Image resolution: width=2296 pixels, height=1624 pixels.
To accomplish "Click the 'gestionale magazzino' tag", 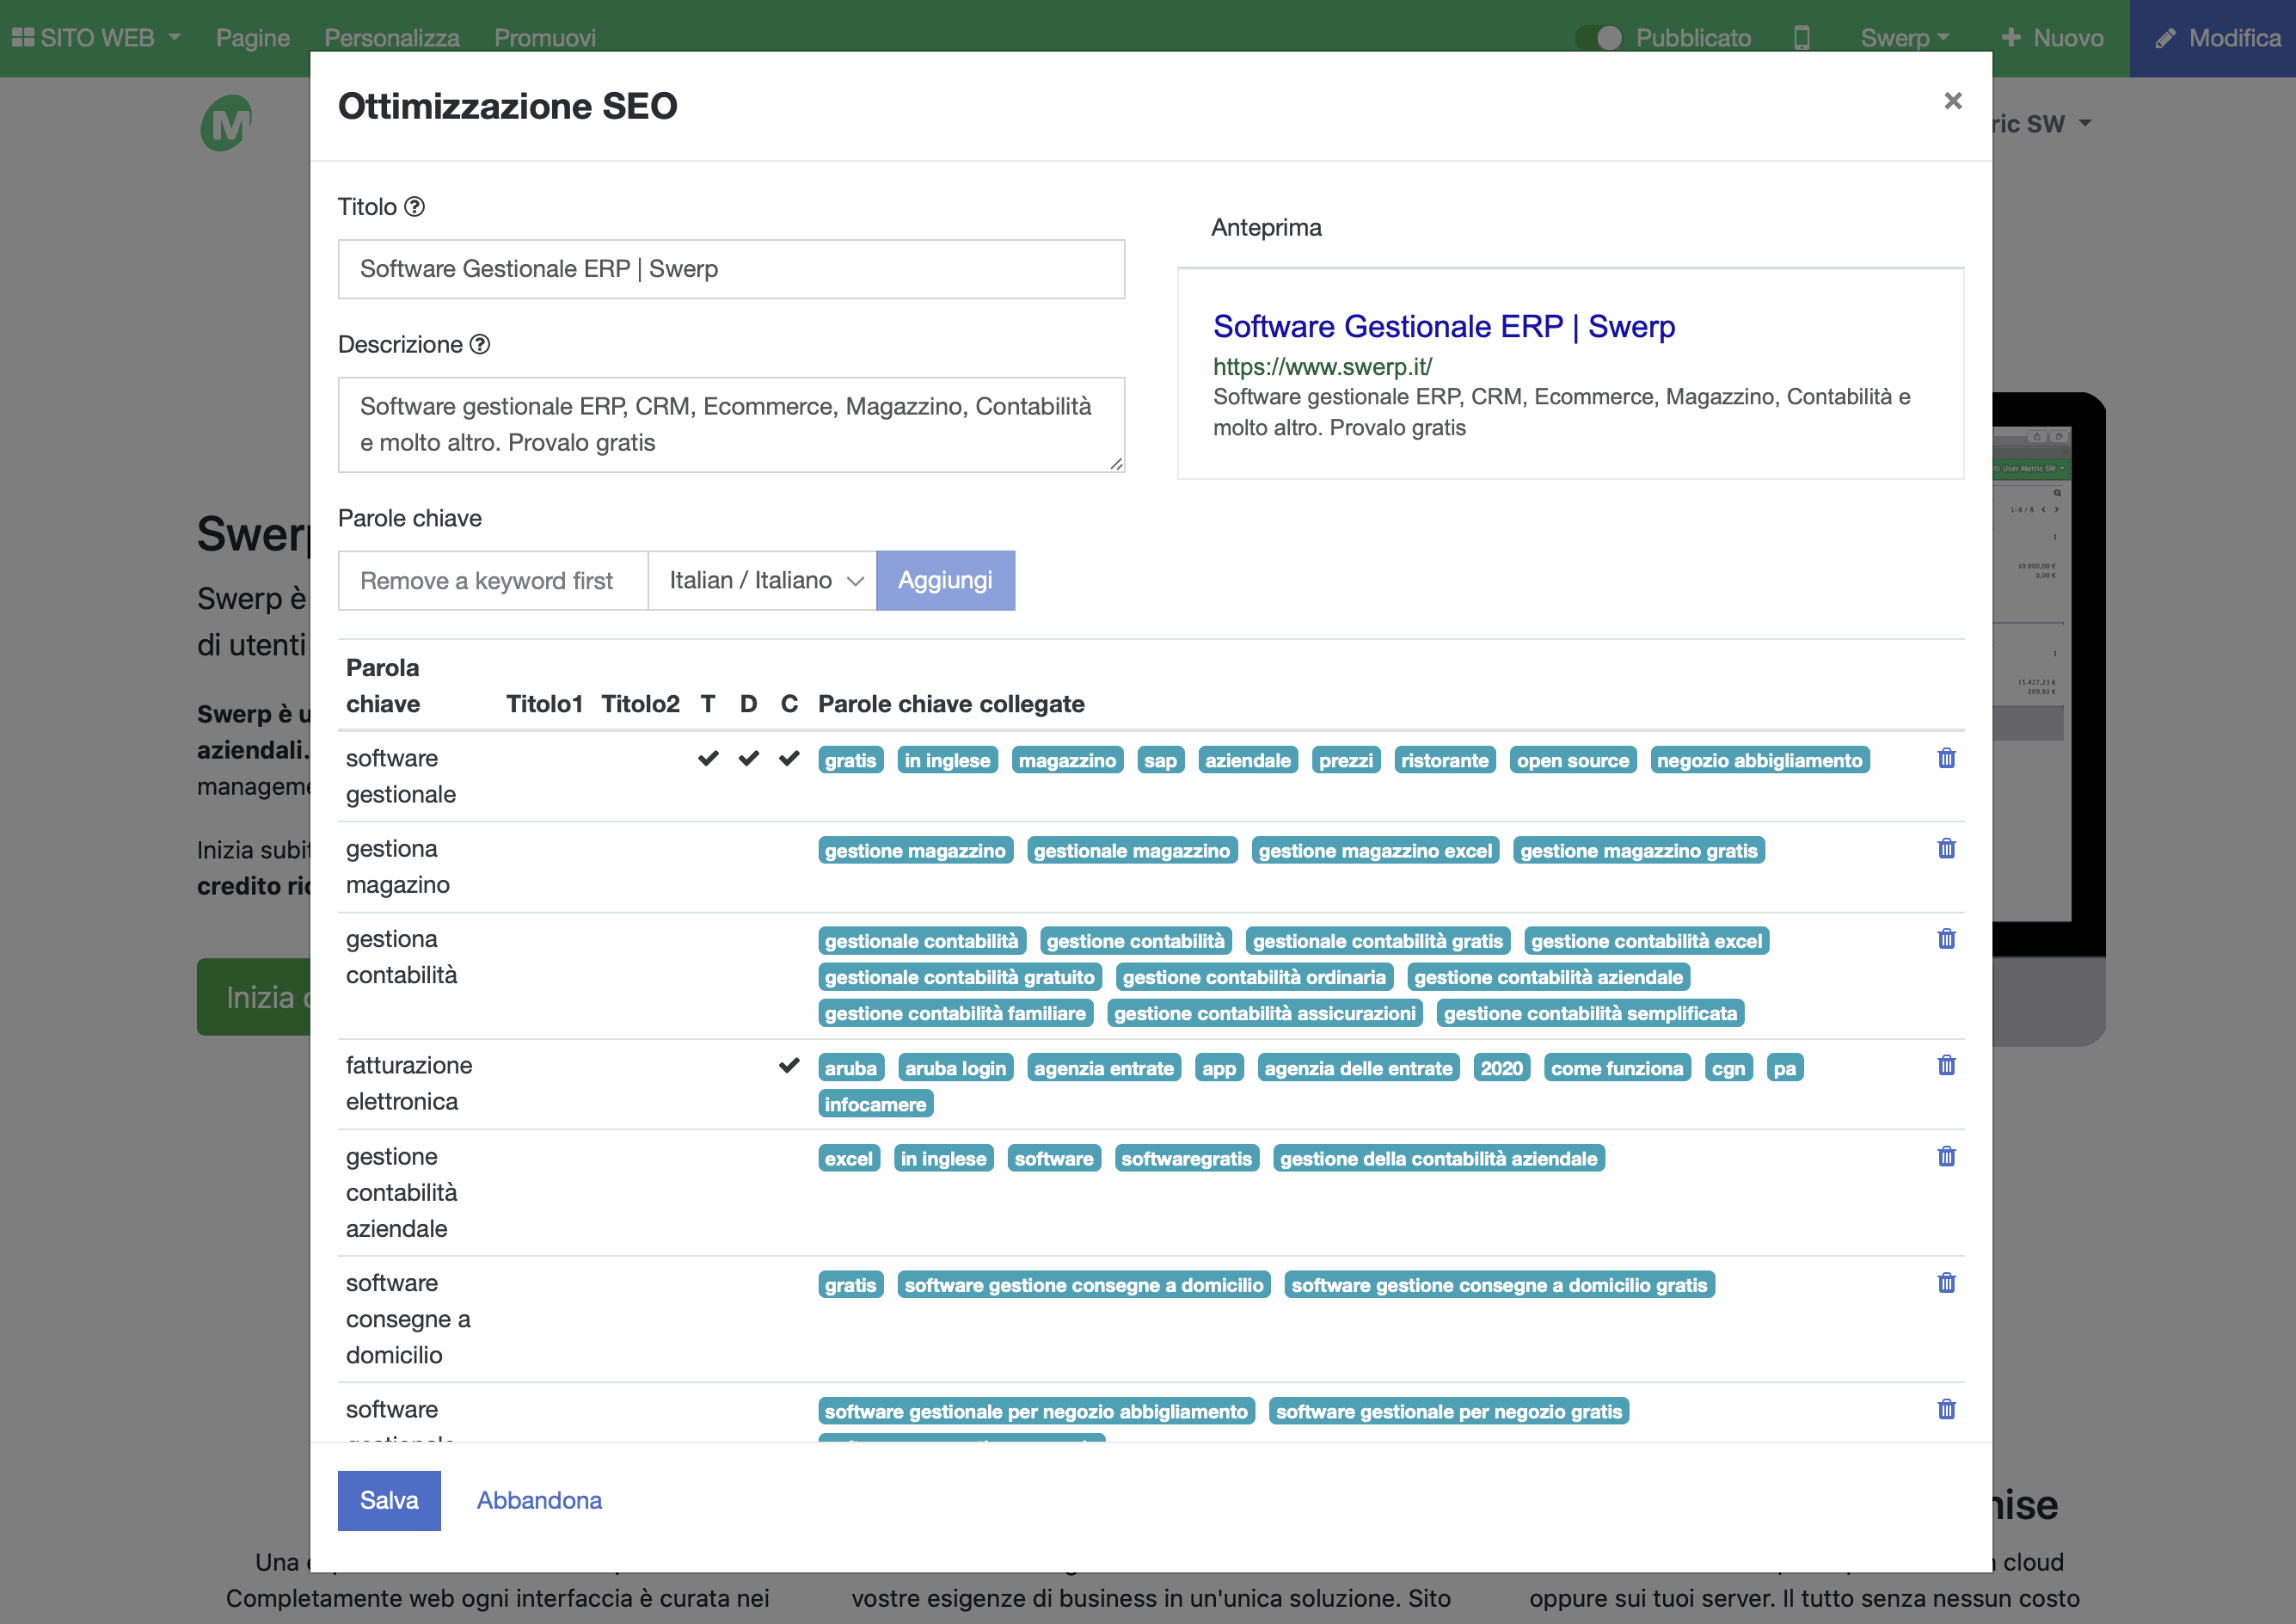I will [x=1132, y=850].
